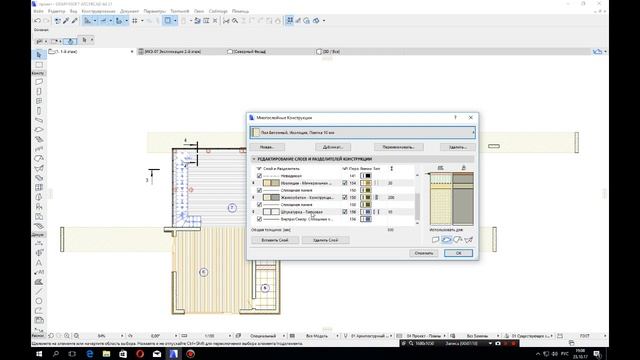
Task: Open Windows Start menu
Action: (39, 354)
